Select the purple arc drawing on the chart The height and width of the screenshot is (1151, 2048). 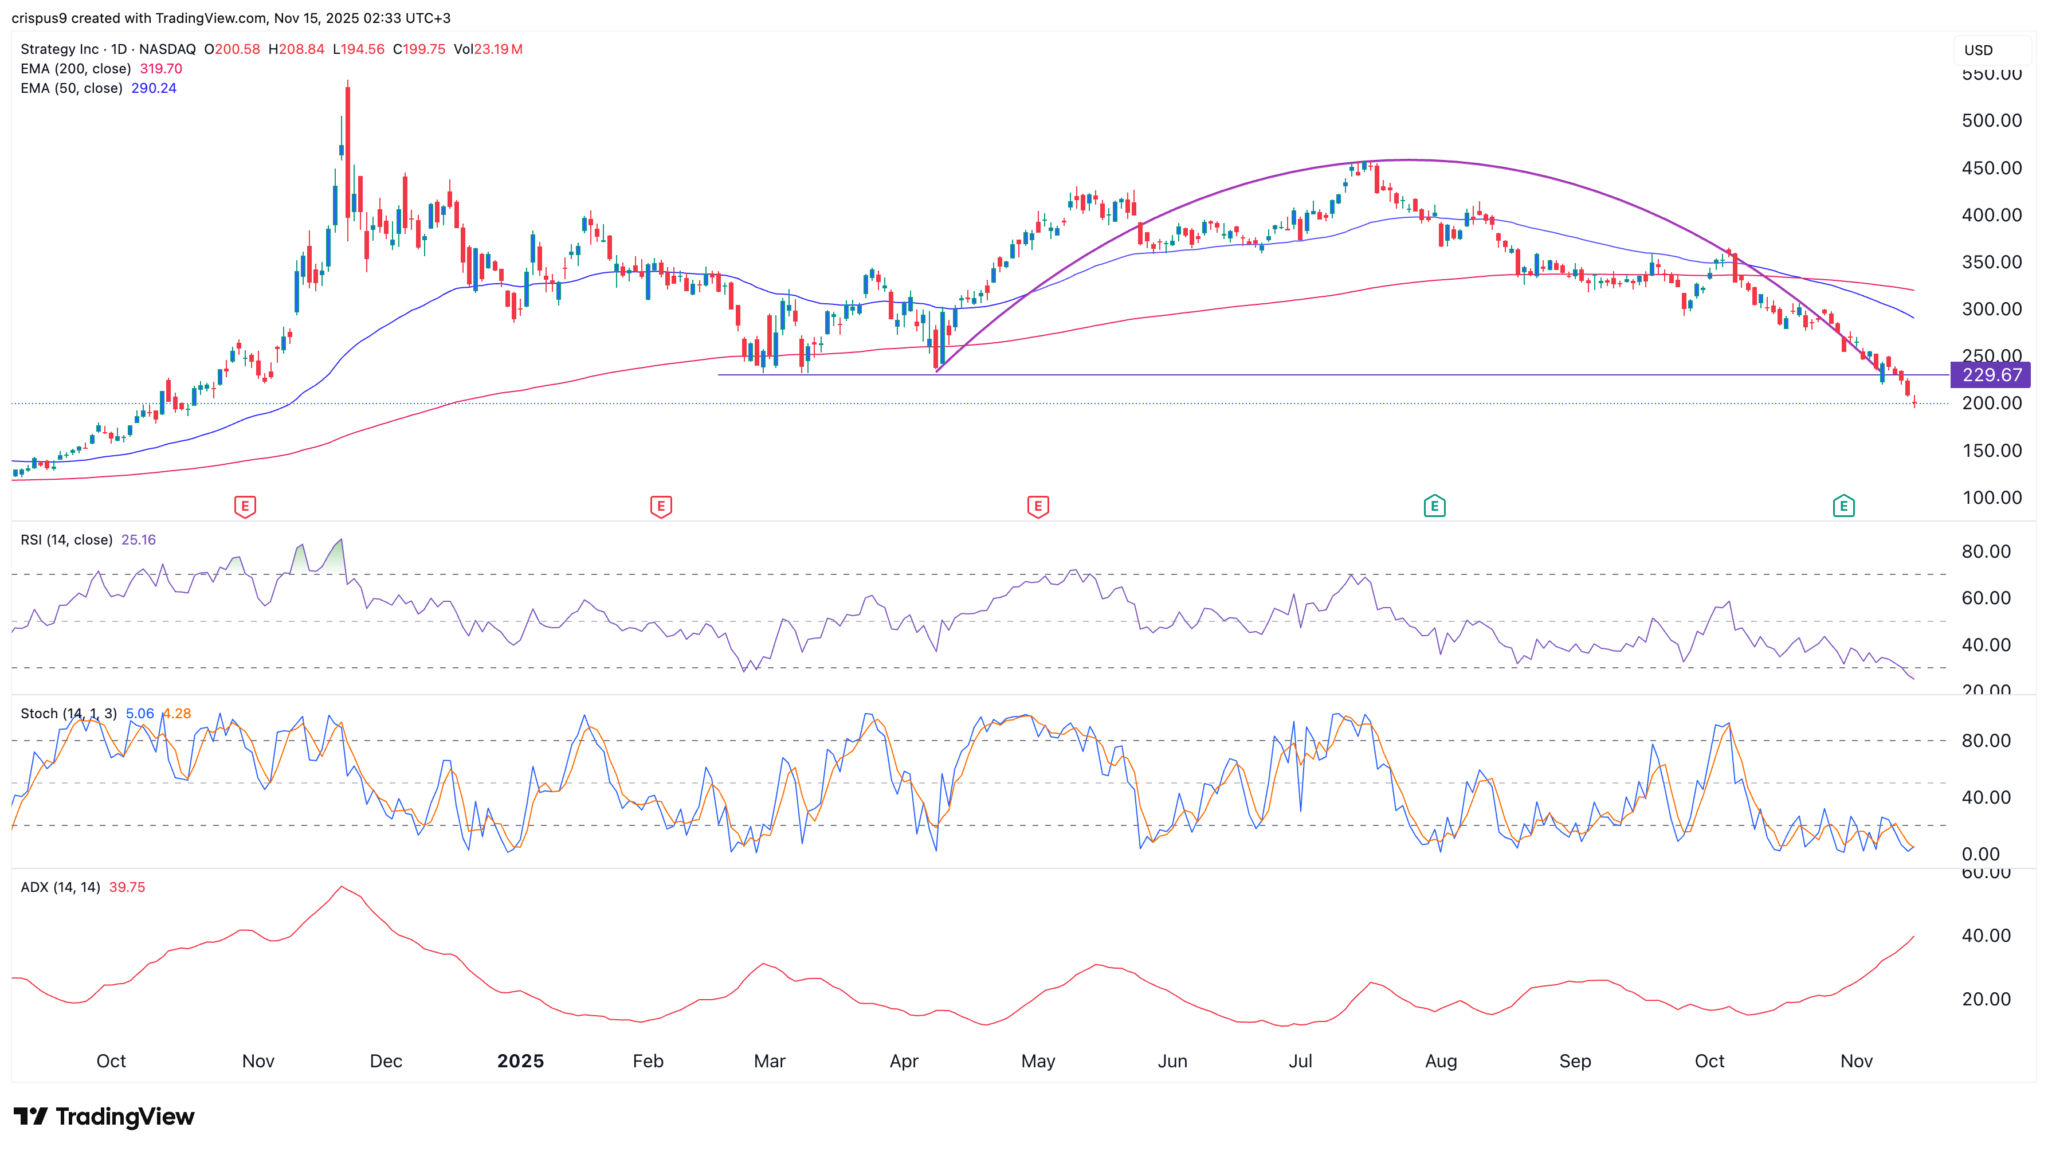(x=1400, y=160)
